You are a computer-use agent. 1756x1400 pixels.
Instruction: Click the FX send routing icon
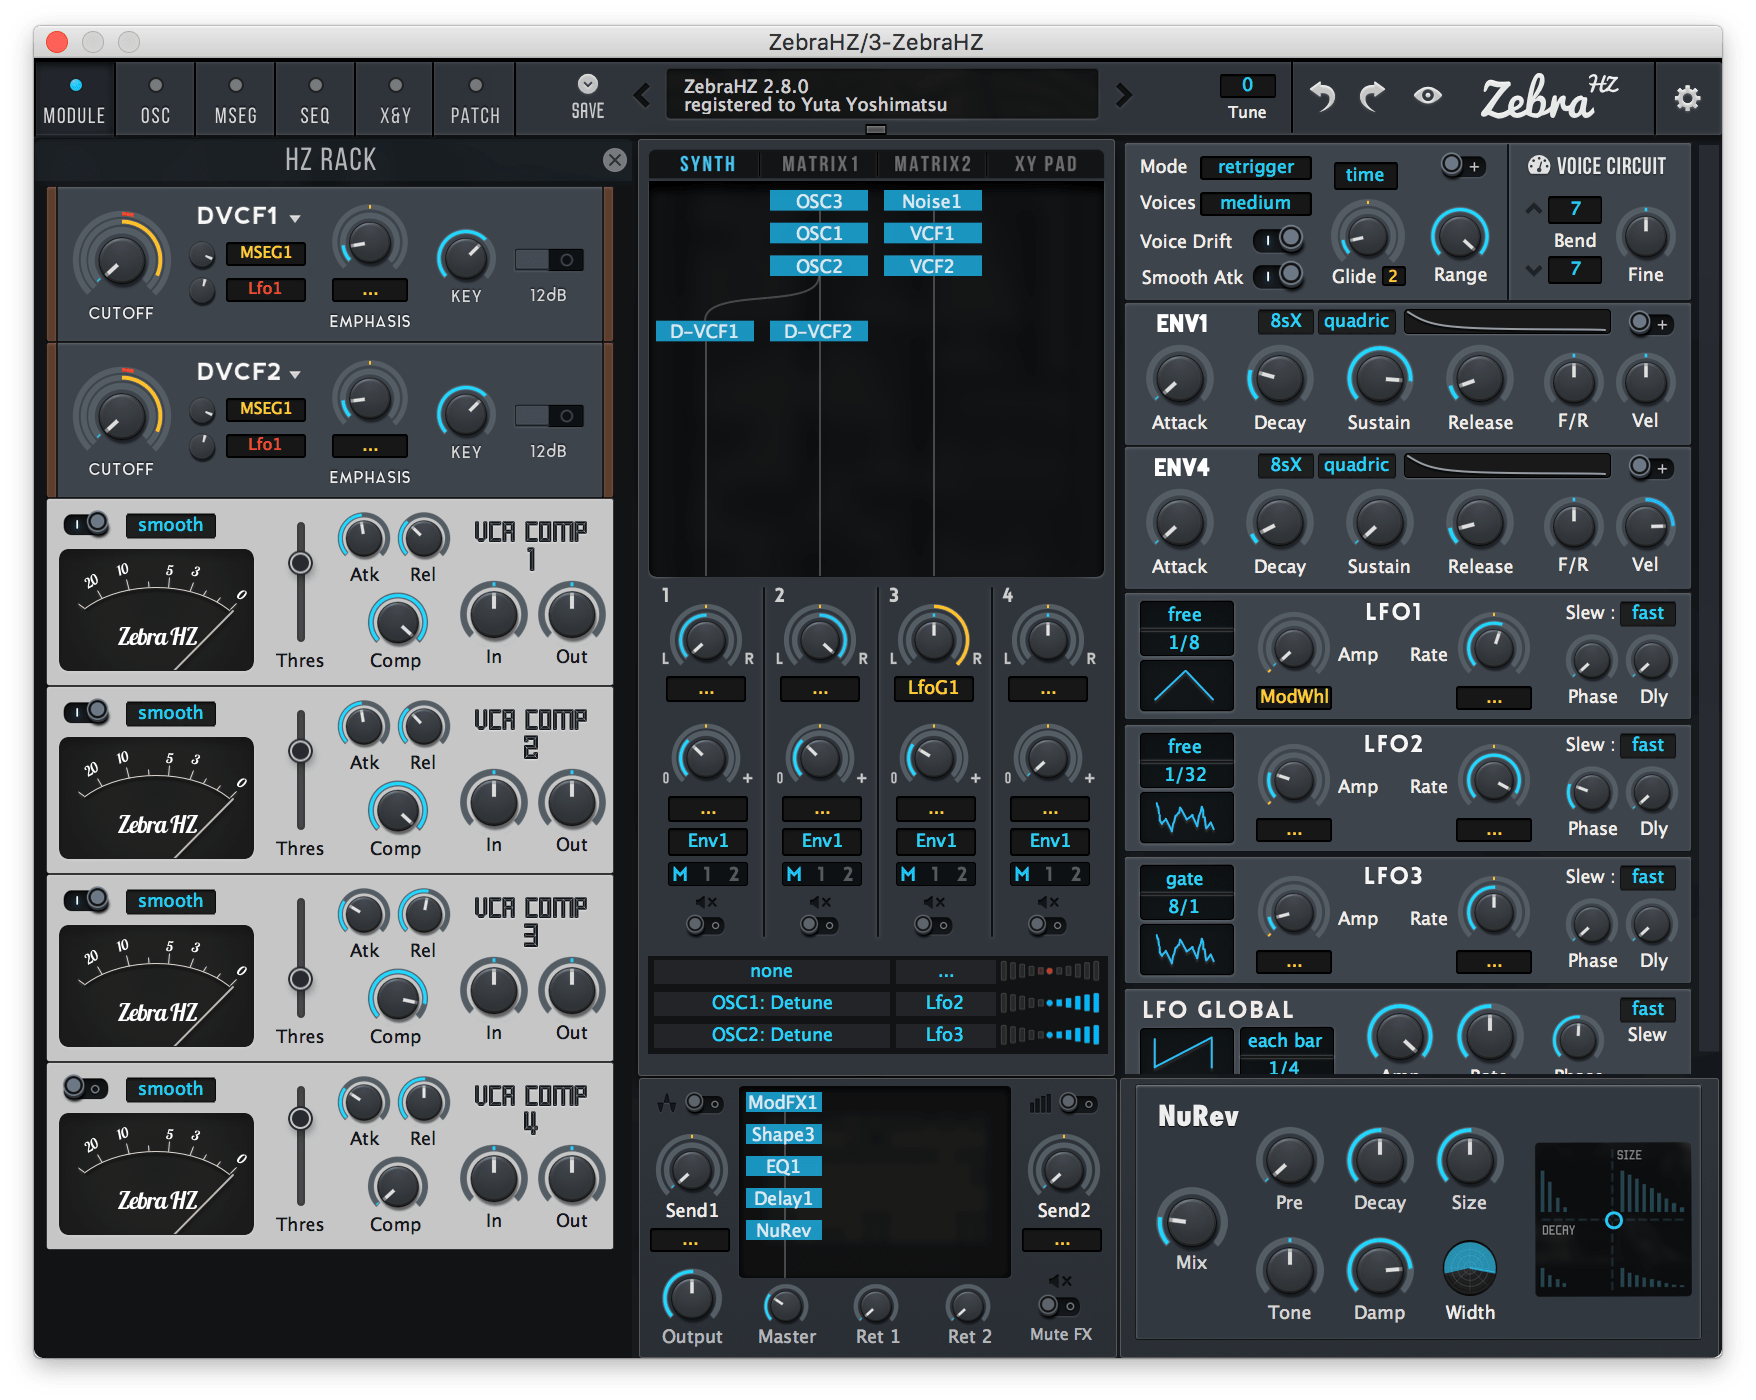(666, 1104)
